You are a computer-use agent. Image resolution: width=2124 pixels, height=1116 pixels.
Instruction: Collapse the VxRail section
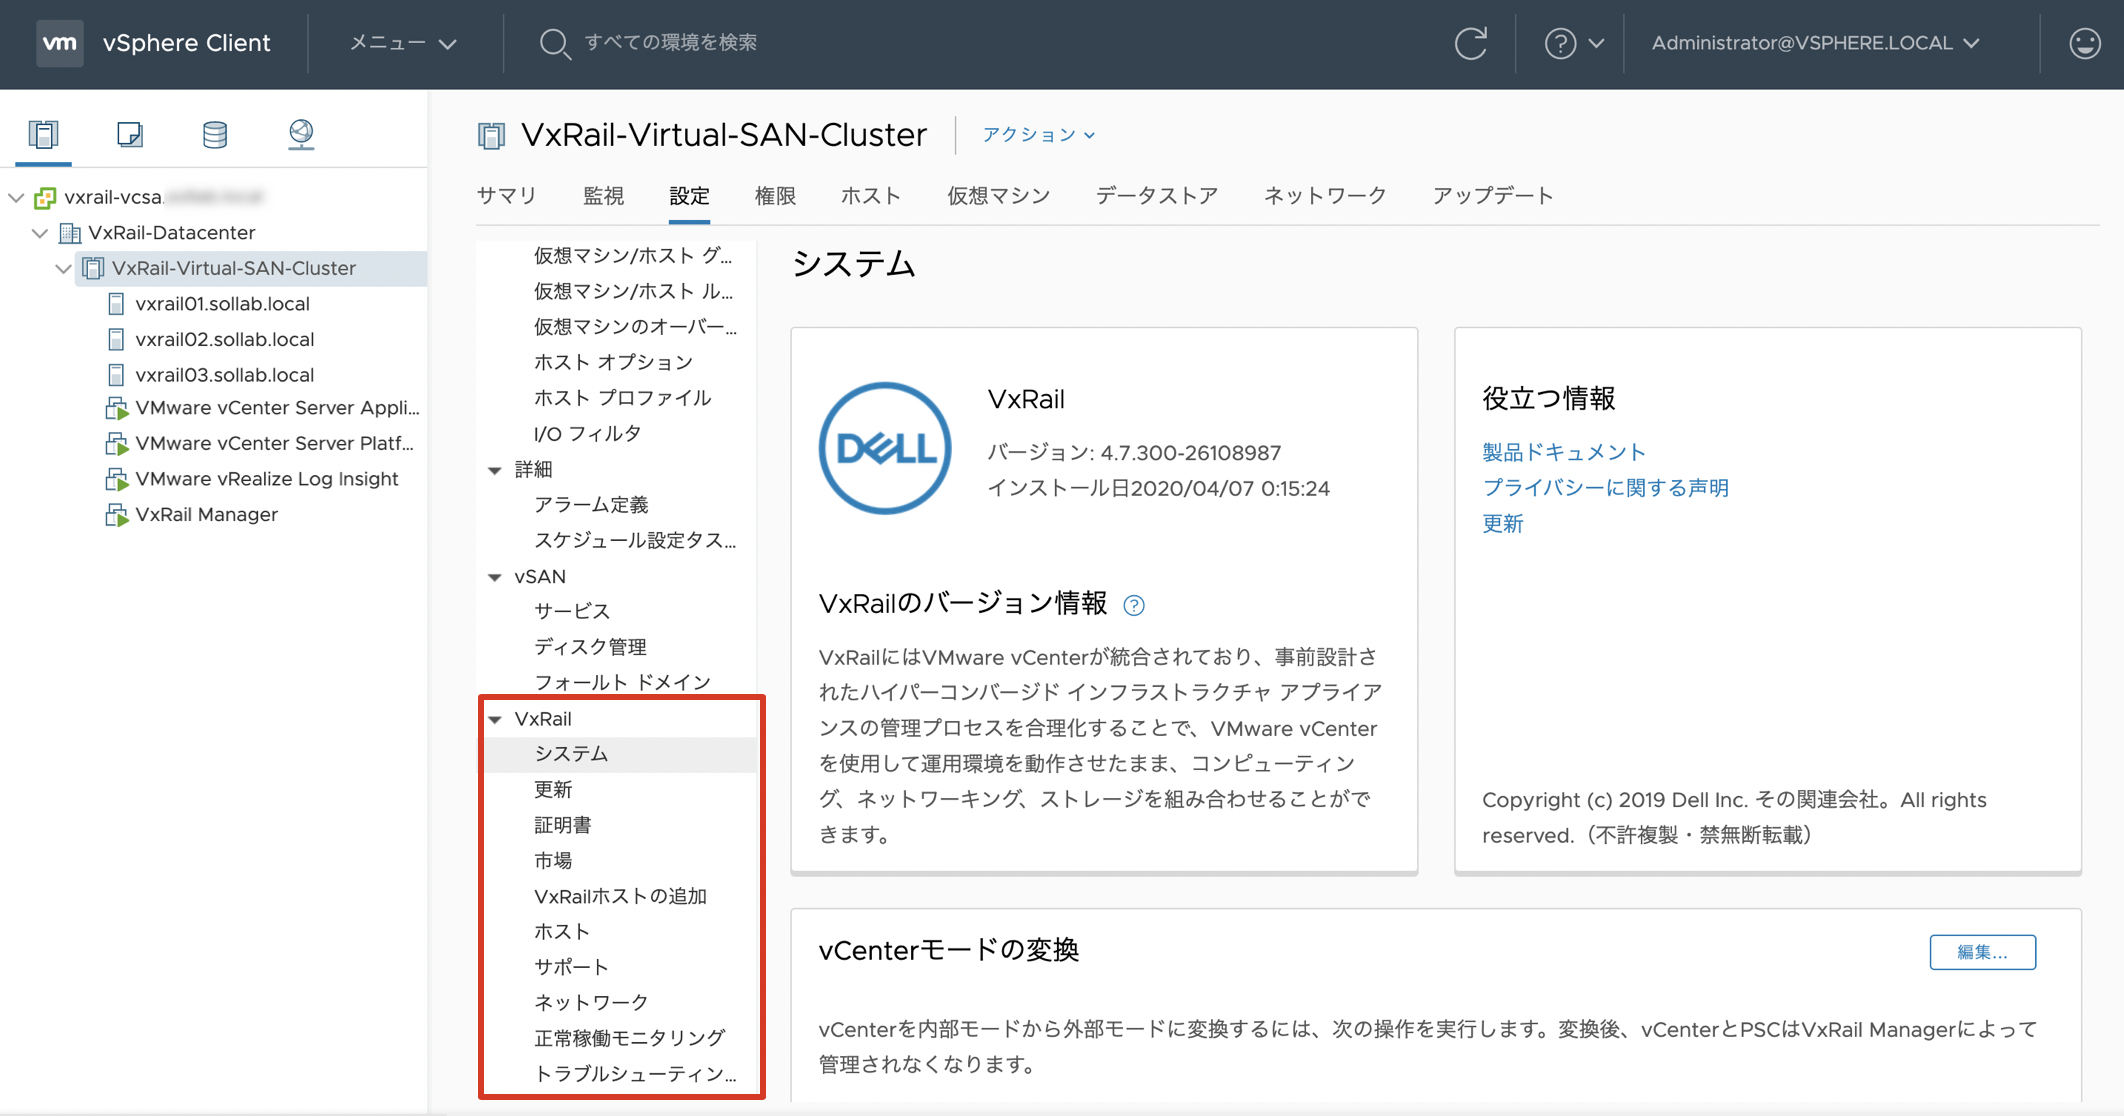(x=495, y=719)
